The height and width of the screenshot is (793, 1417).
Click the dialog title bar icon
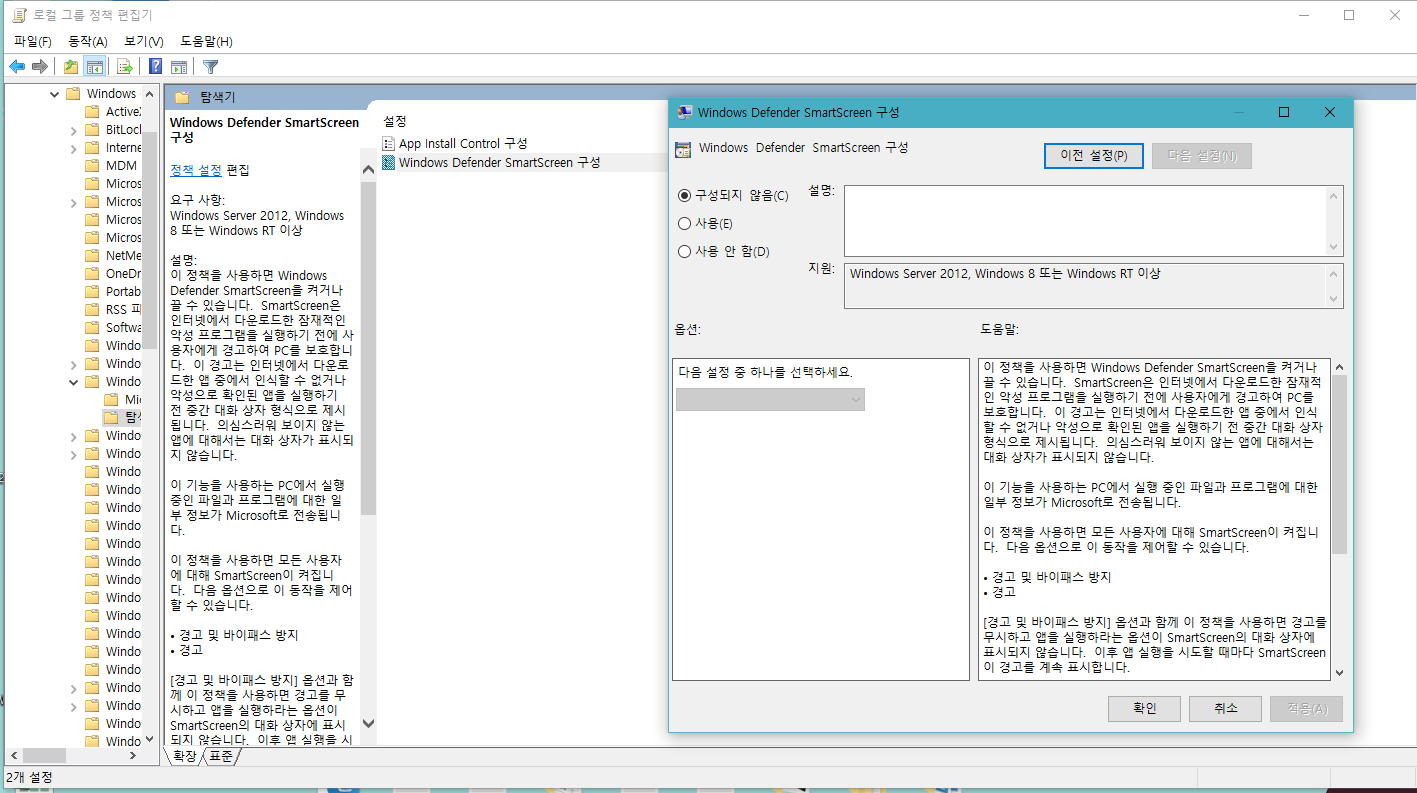point(684,113)
